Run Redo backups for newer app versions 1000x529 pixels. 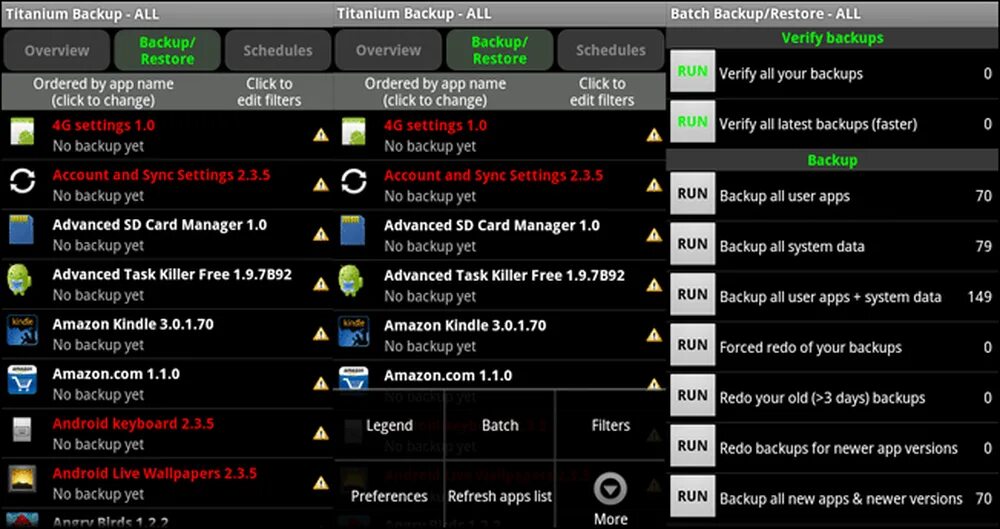click(x=692, y=445)
